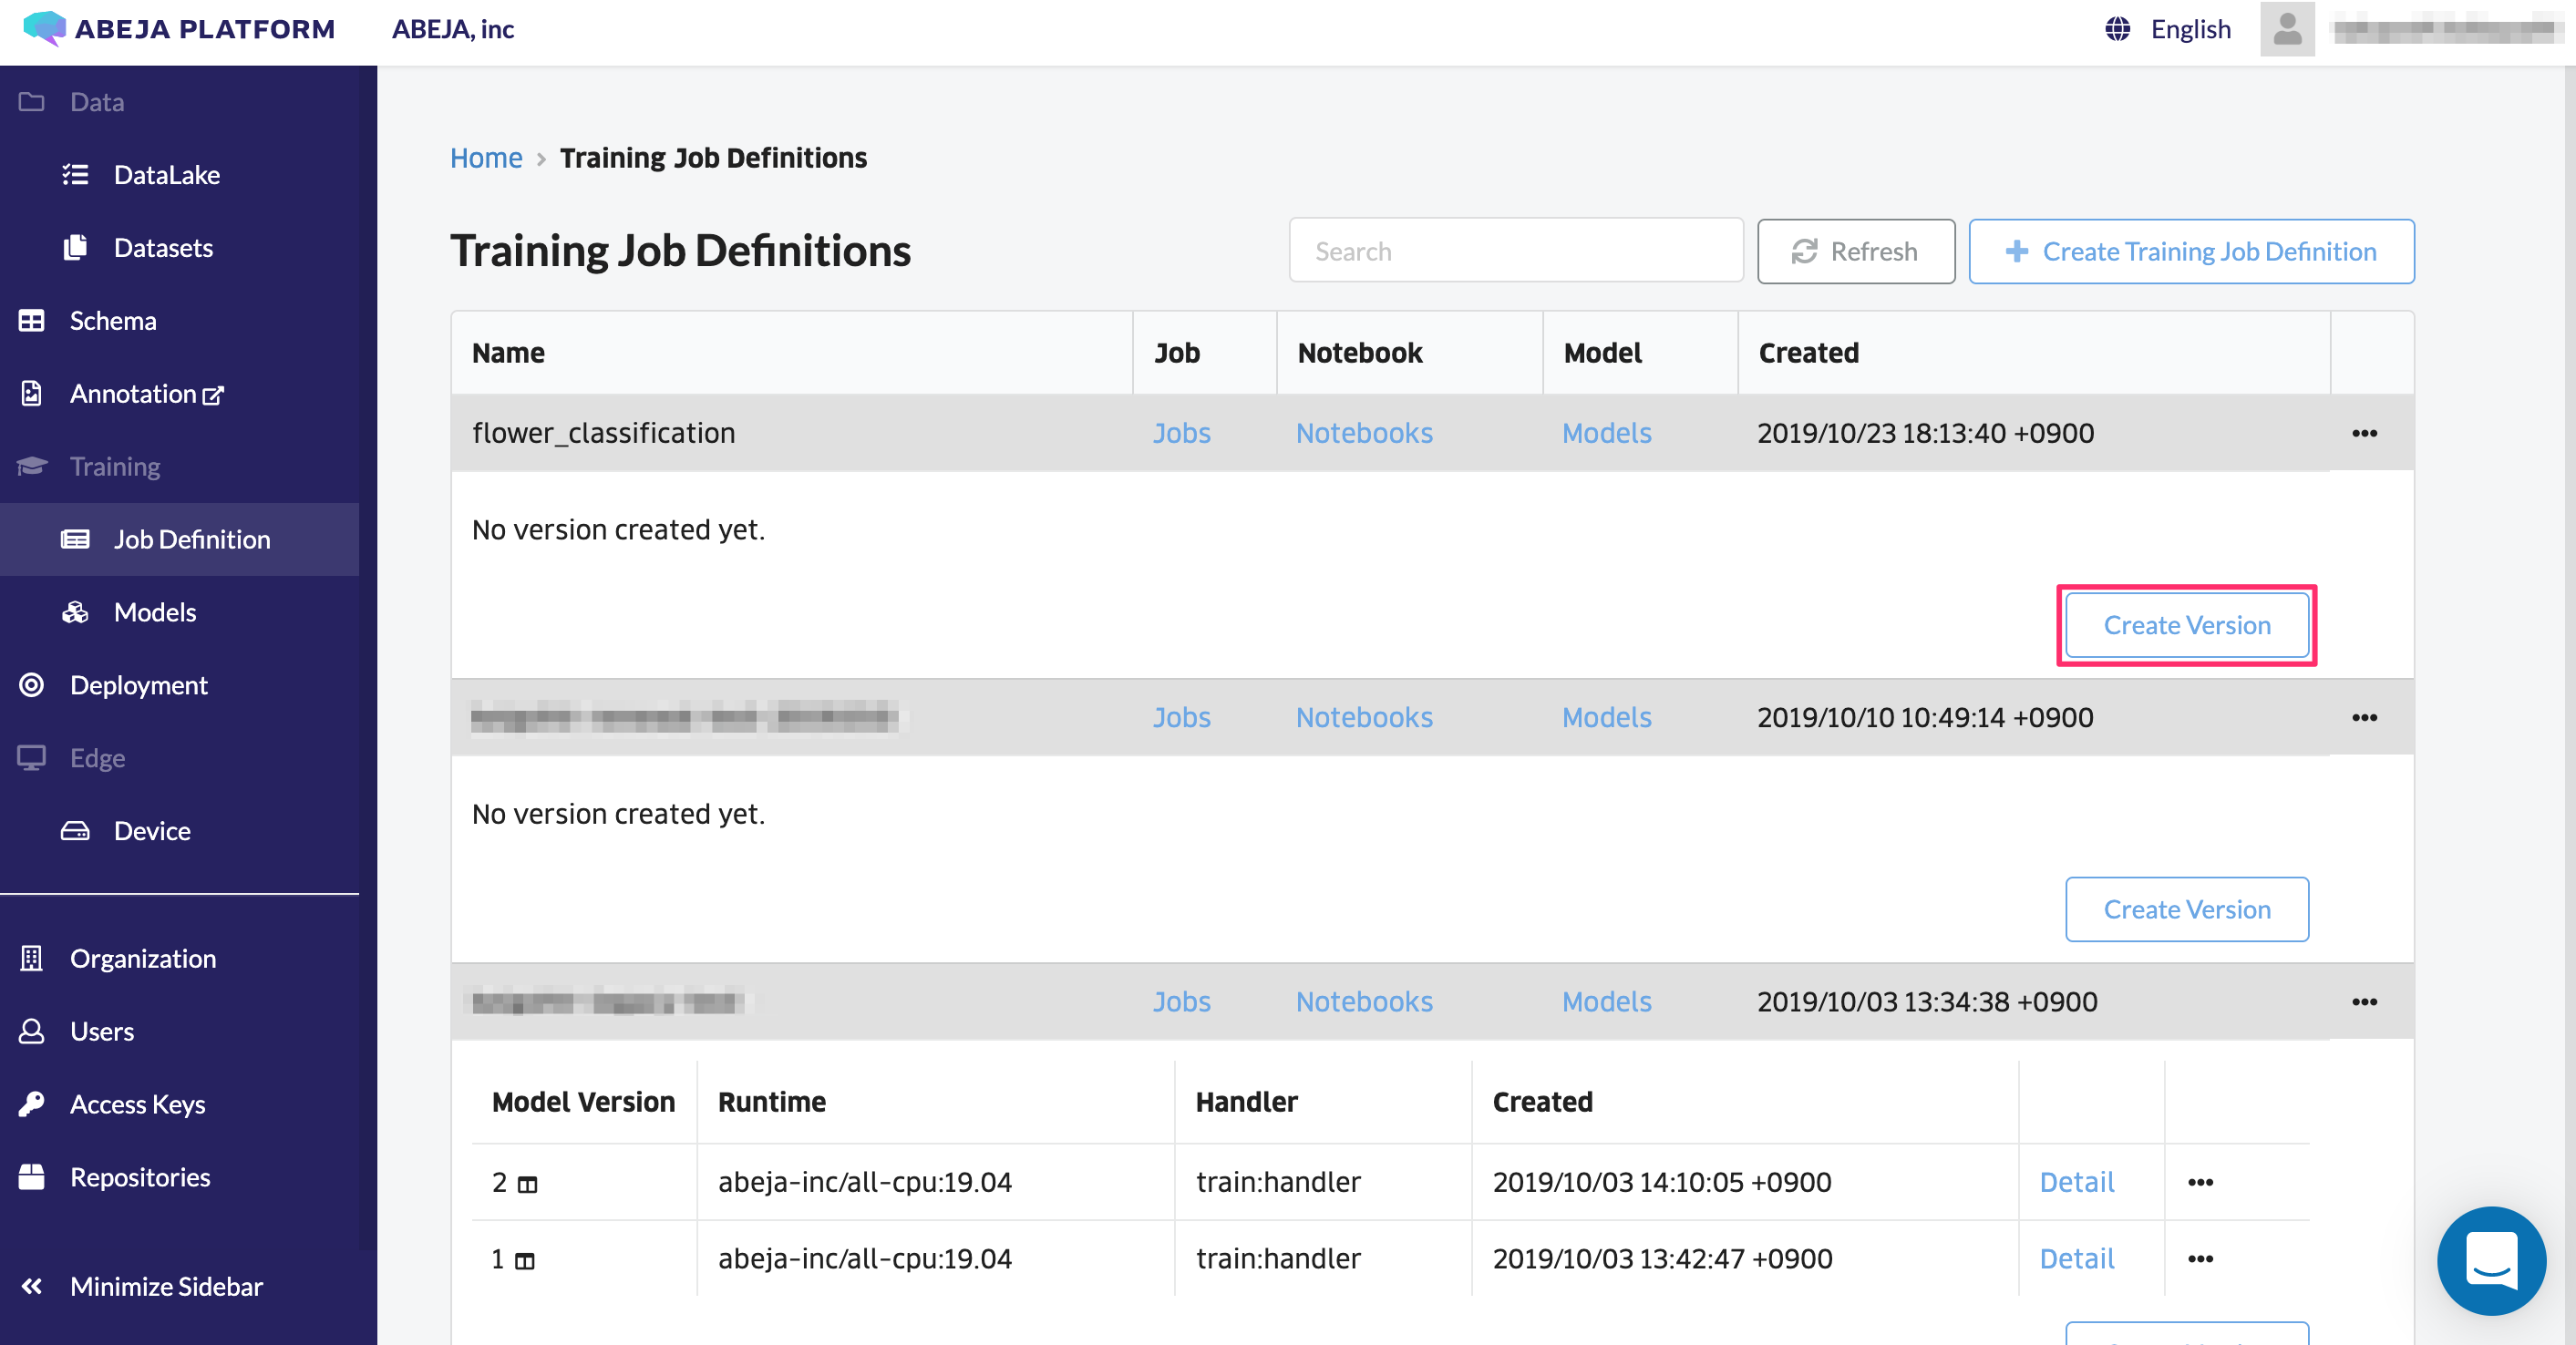Create a version for the 2019/10/10 definition
Viewport: 2576px width, 1345px height.
pos(2187,909)
